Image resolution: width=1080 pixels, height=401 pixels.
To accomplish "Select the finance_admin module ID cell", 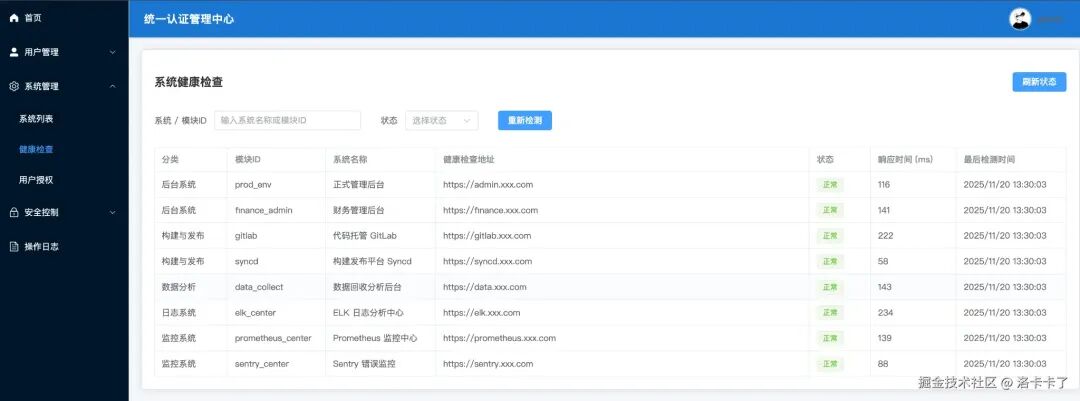I will pyautogui.click(x=264, y=210).
